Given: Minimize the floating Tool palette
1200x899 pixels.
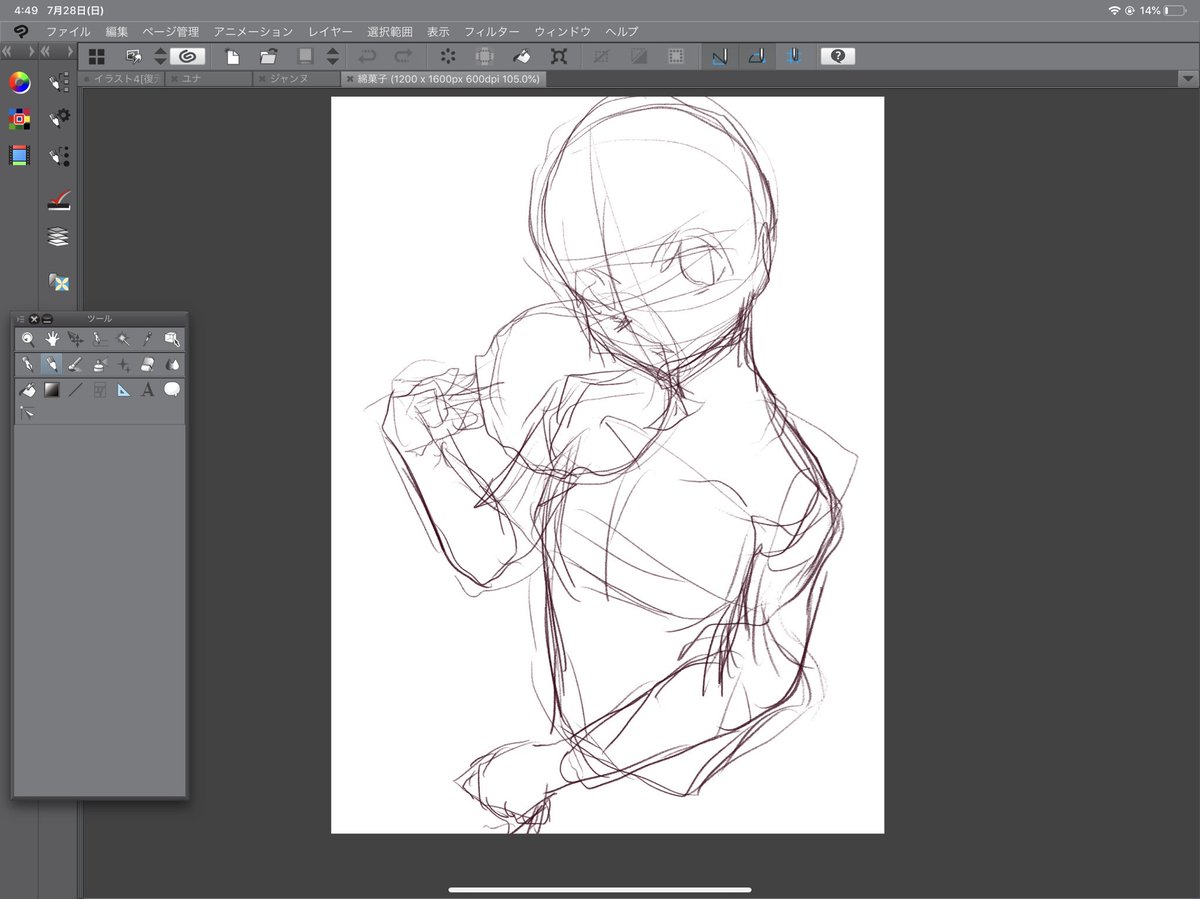Looking at the screenshot, I should click(47, 318).
